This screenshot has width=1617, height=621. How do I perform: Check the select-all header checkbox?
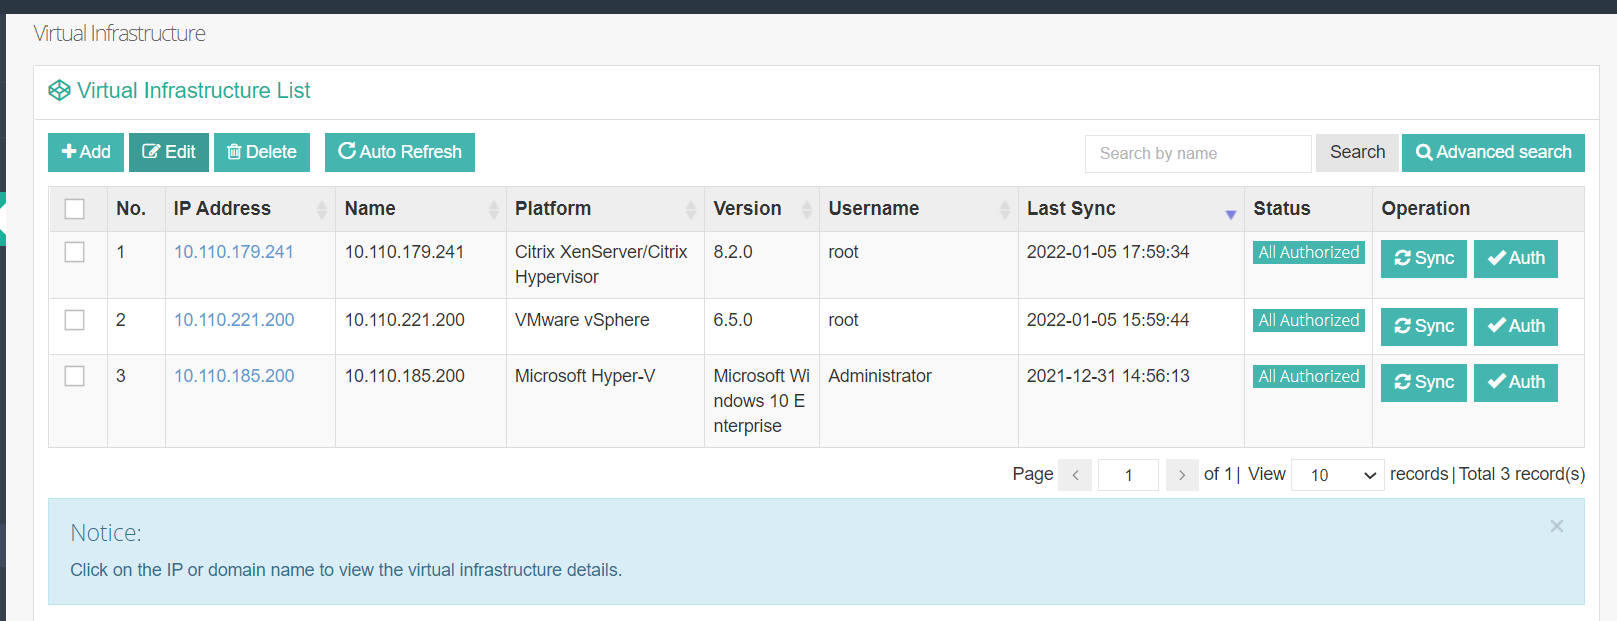pos(75,209)
